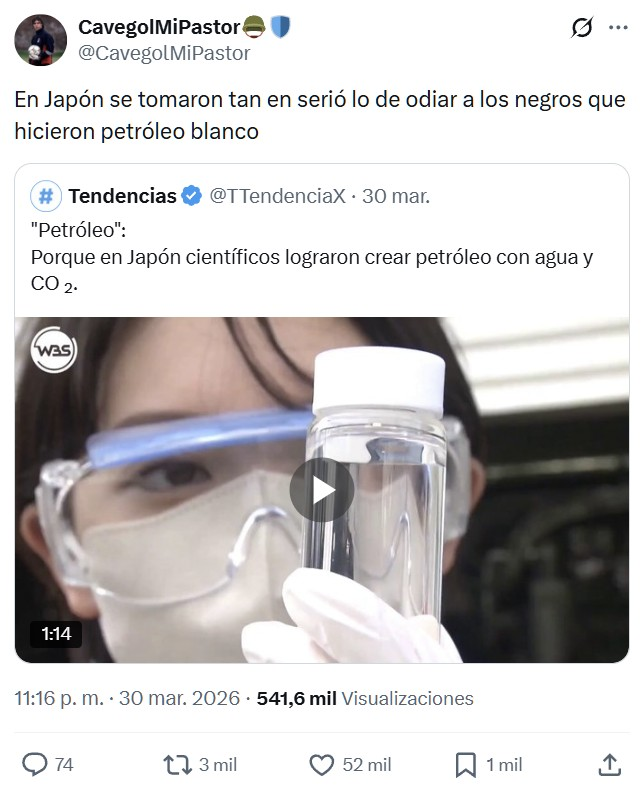Click the @CavegolMiPastor handle

[164, 53]
